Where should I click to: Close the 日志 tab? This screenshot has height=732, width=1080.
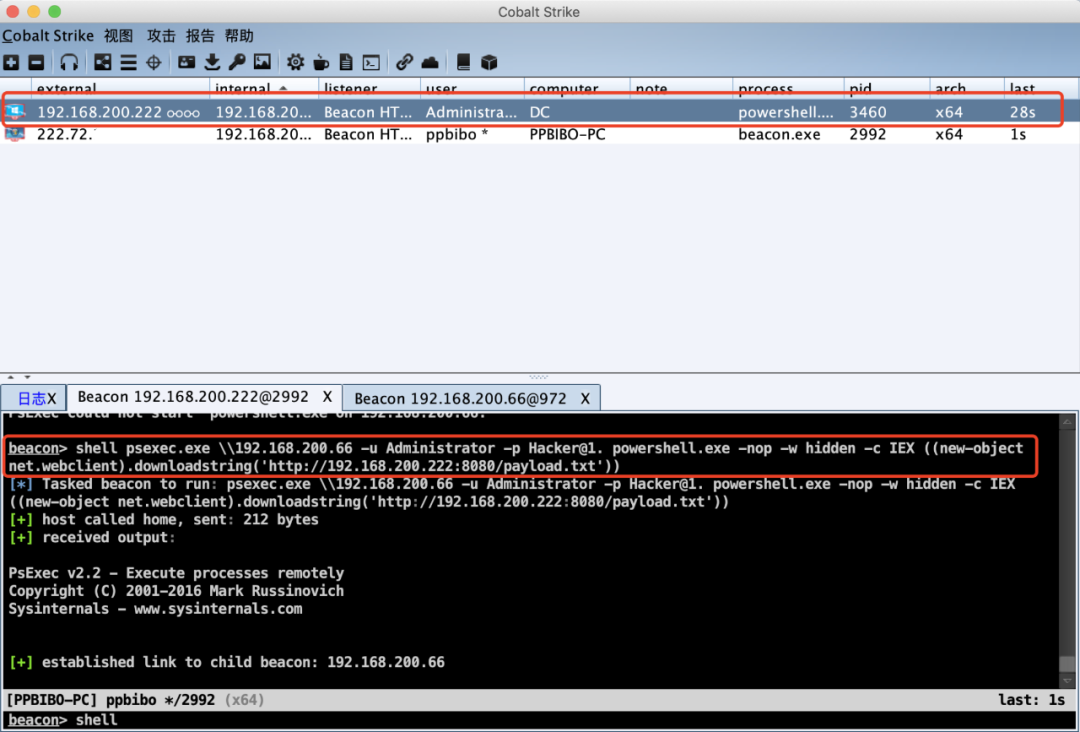pyautogui.click(x=52, y=399)
